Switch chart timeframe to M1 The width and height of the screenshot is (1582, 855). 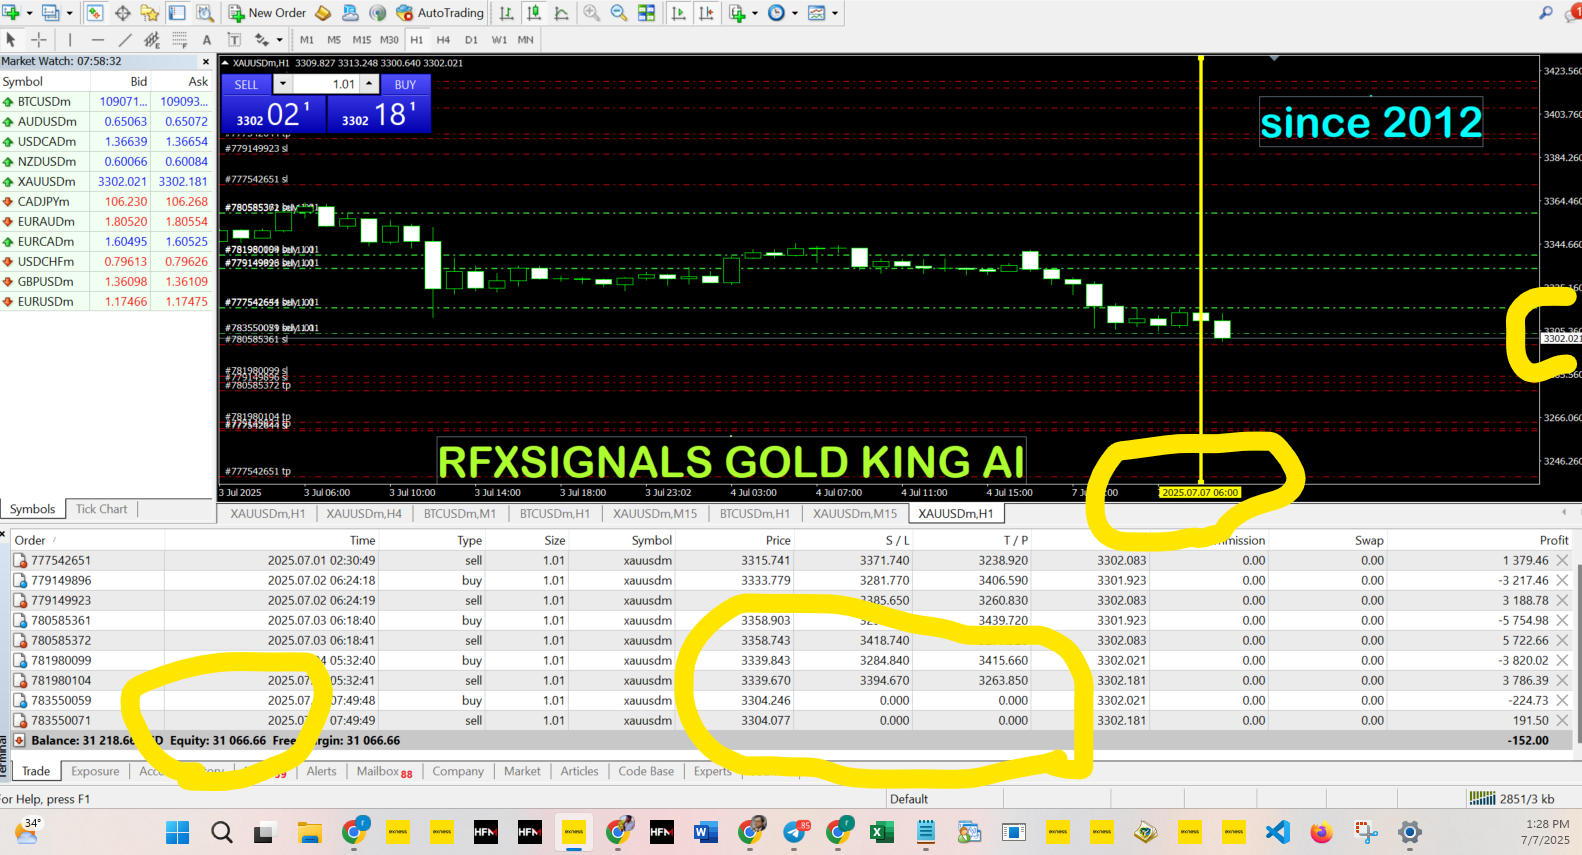307,40
